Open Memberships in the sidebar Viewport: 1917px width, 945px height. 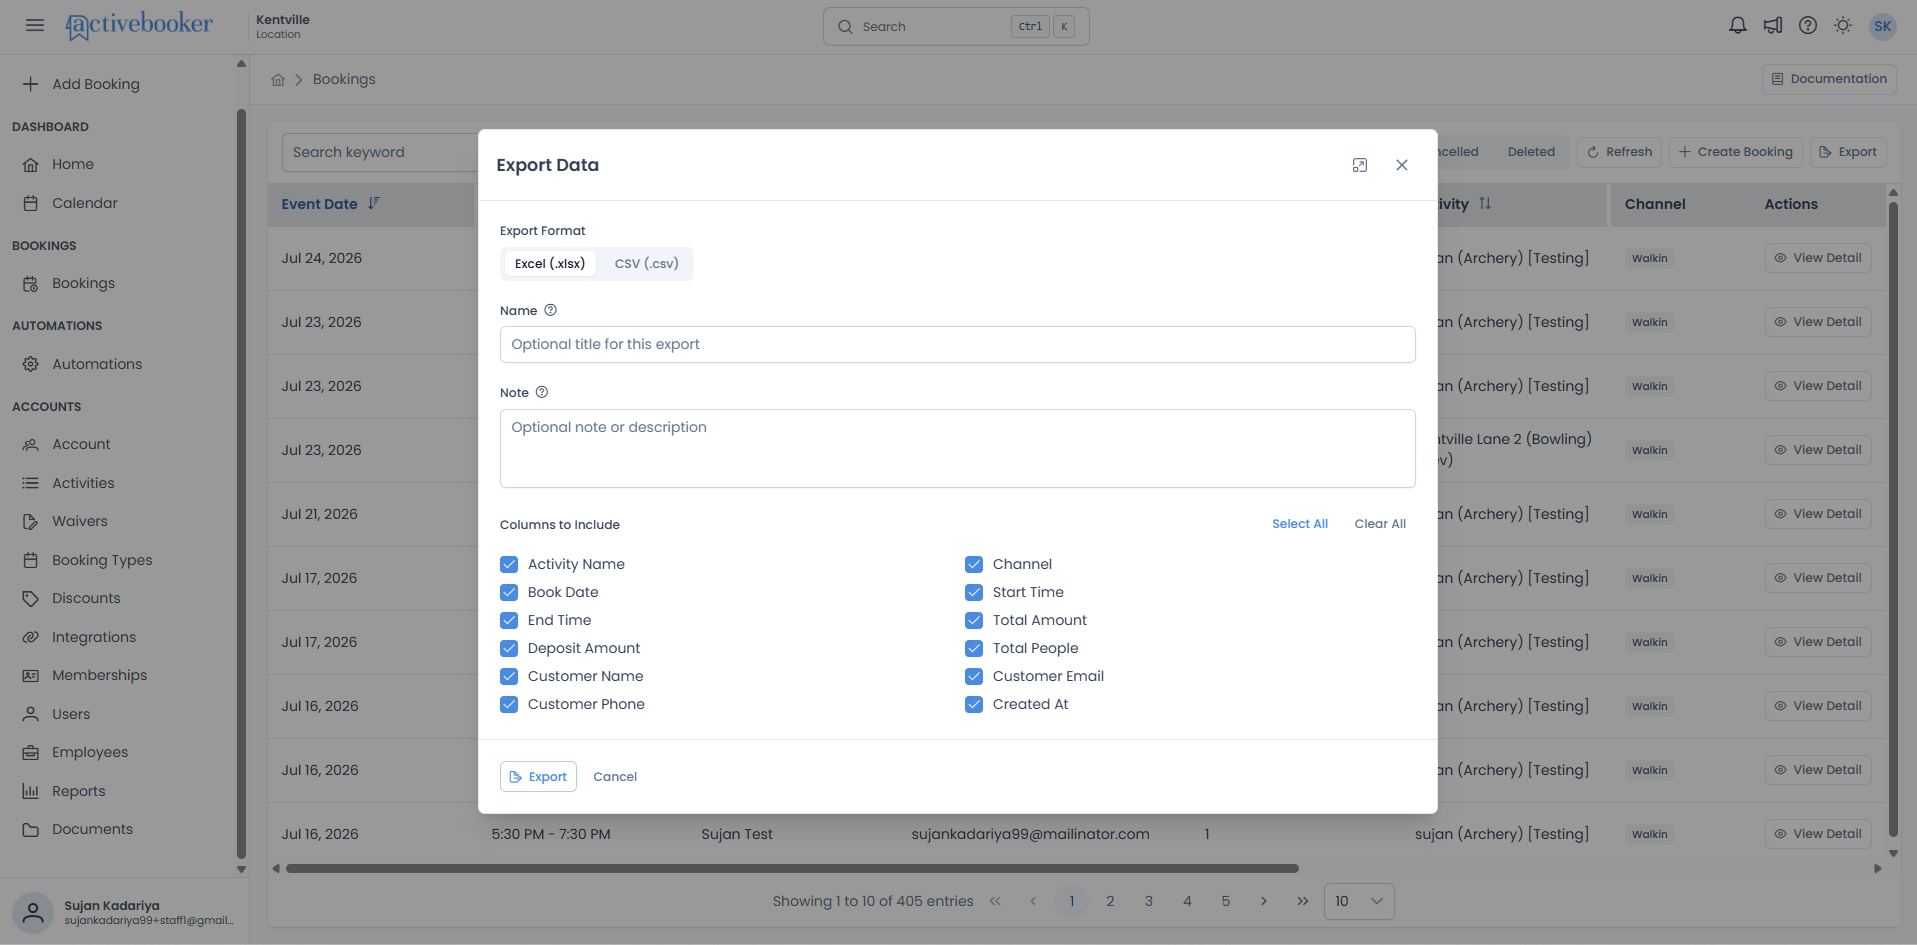click(x=99, y=675)
